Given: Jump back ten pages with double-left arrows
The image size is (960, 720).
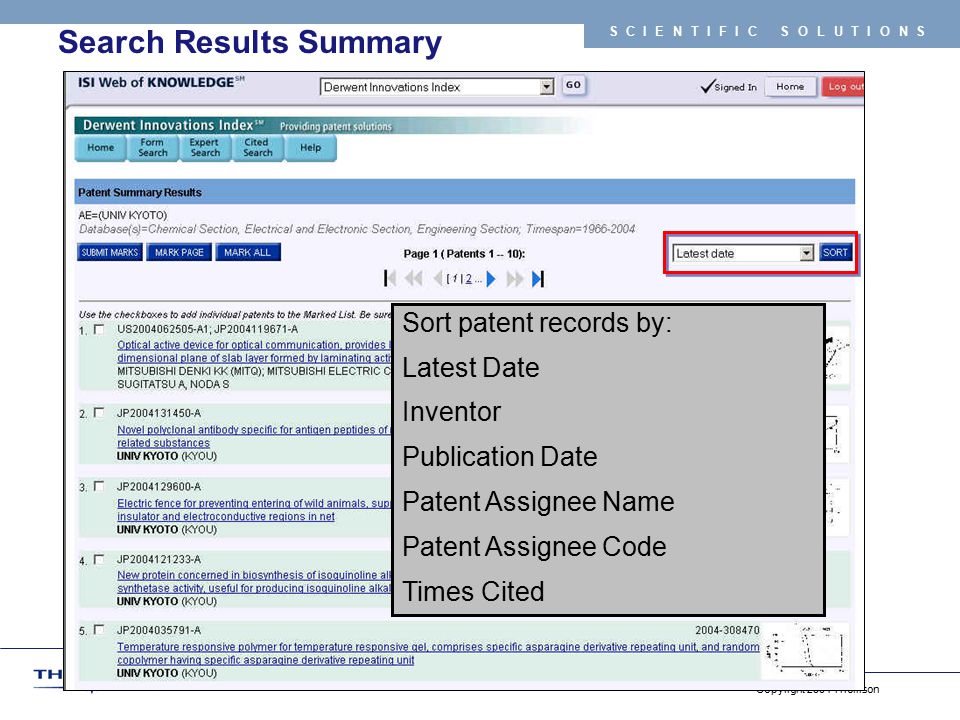Looking at the screenshot, I should 414,279.
